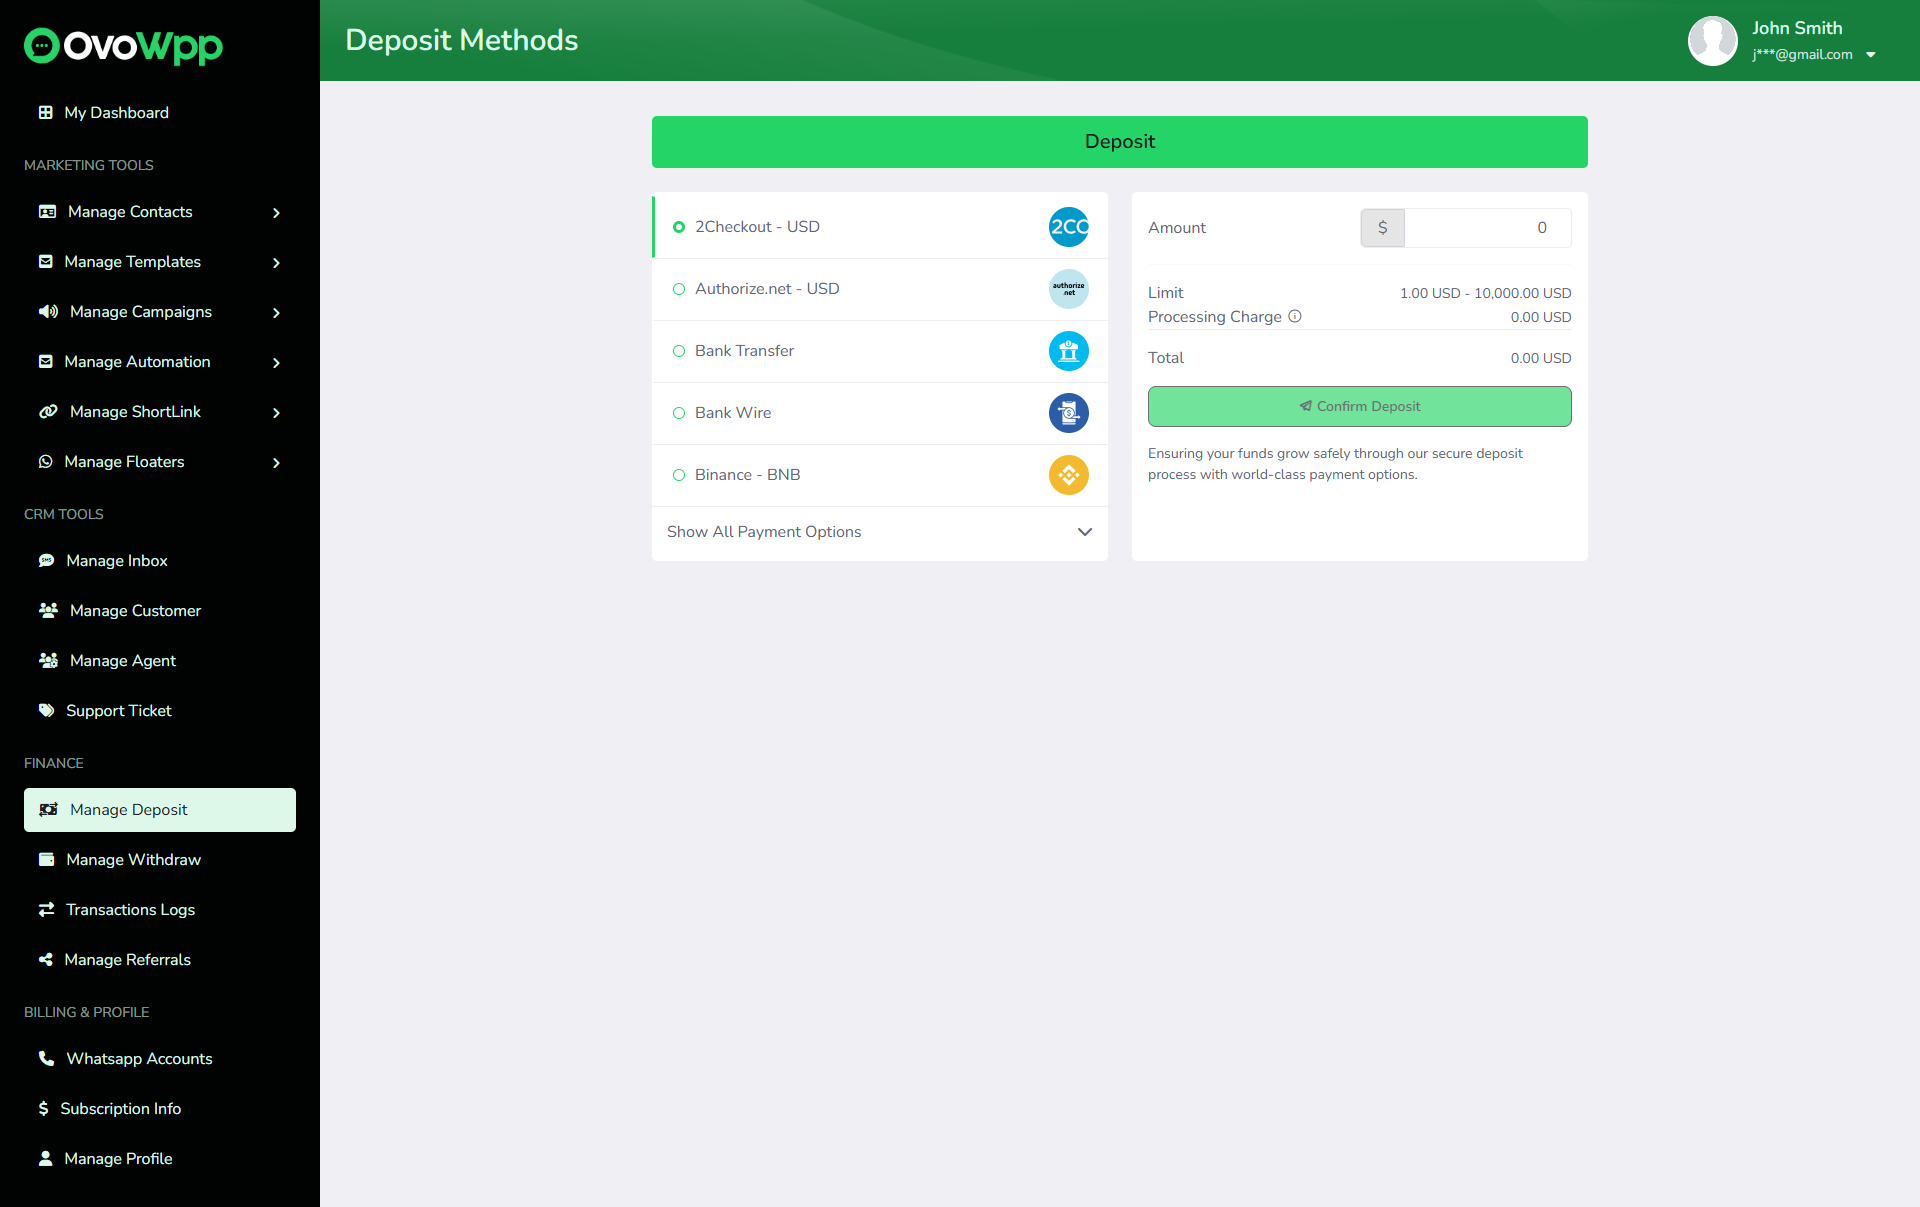The width and height of the screenshot is (1920, 1207).
Task: Open the Support Ticket link
Action: [118, 711]
